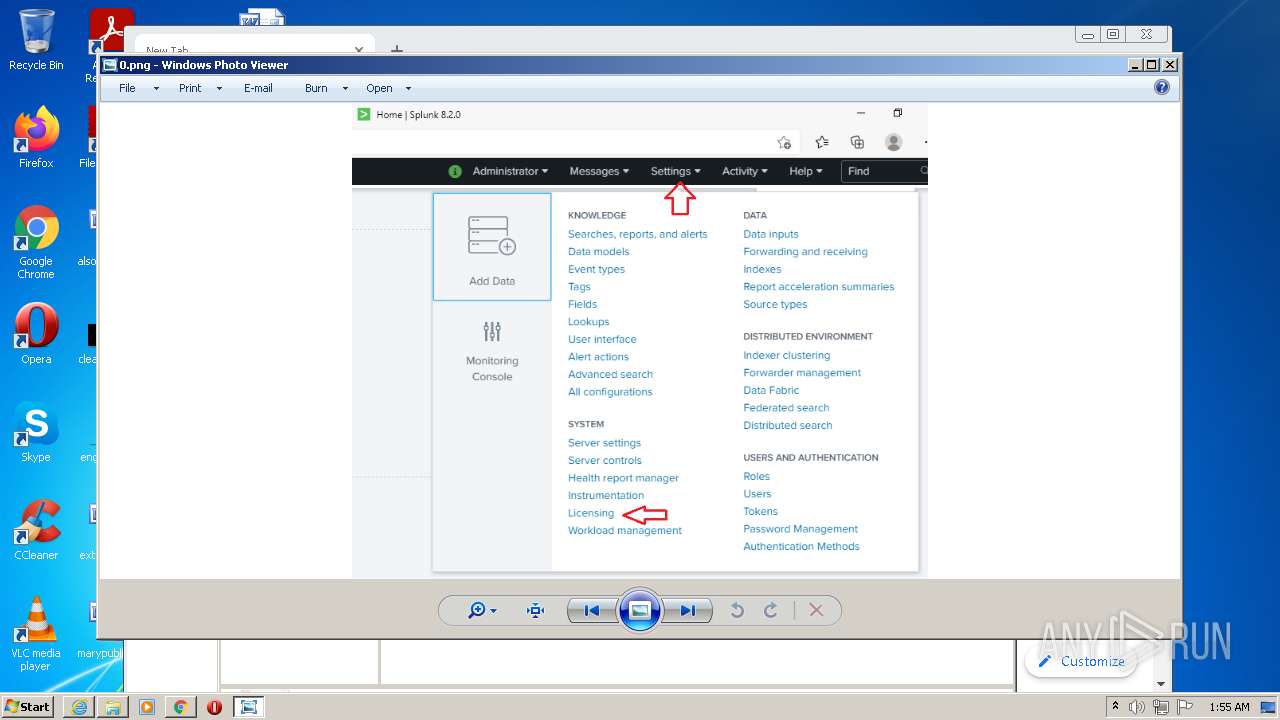1280x720 pixels.
Task: Expand the Open menu dropdown arrow
Action: (409, 89)
